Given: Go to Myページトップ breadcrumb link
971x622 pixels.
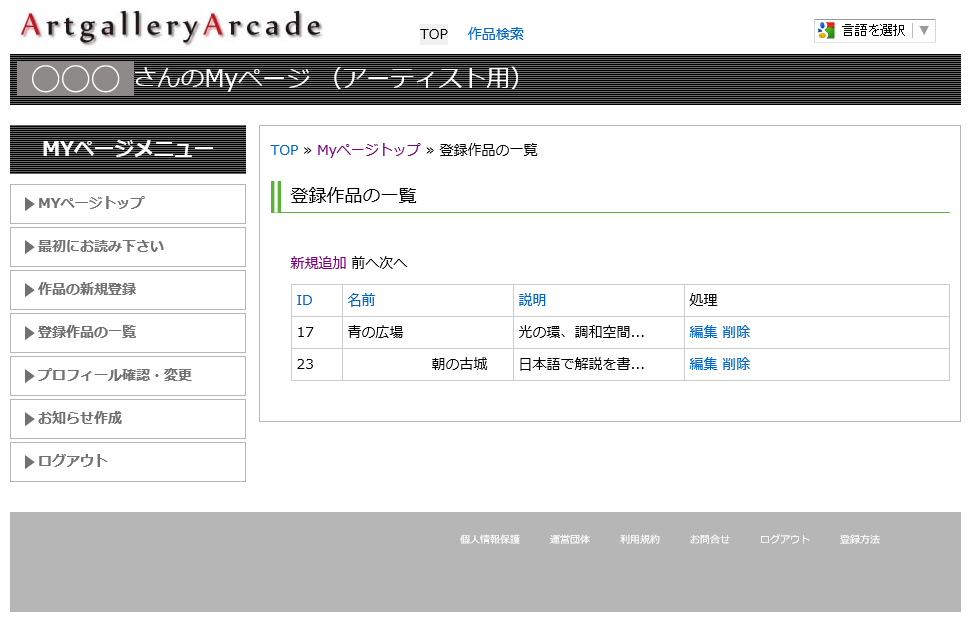Looking at the screenshot, I should [x=368, y=150].
